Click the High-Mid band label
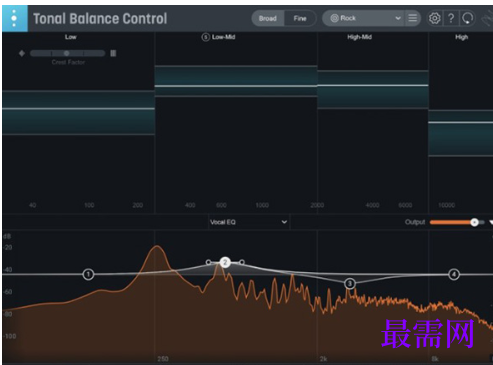Screen dimensions: 493x365 (359, 37)
